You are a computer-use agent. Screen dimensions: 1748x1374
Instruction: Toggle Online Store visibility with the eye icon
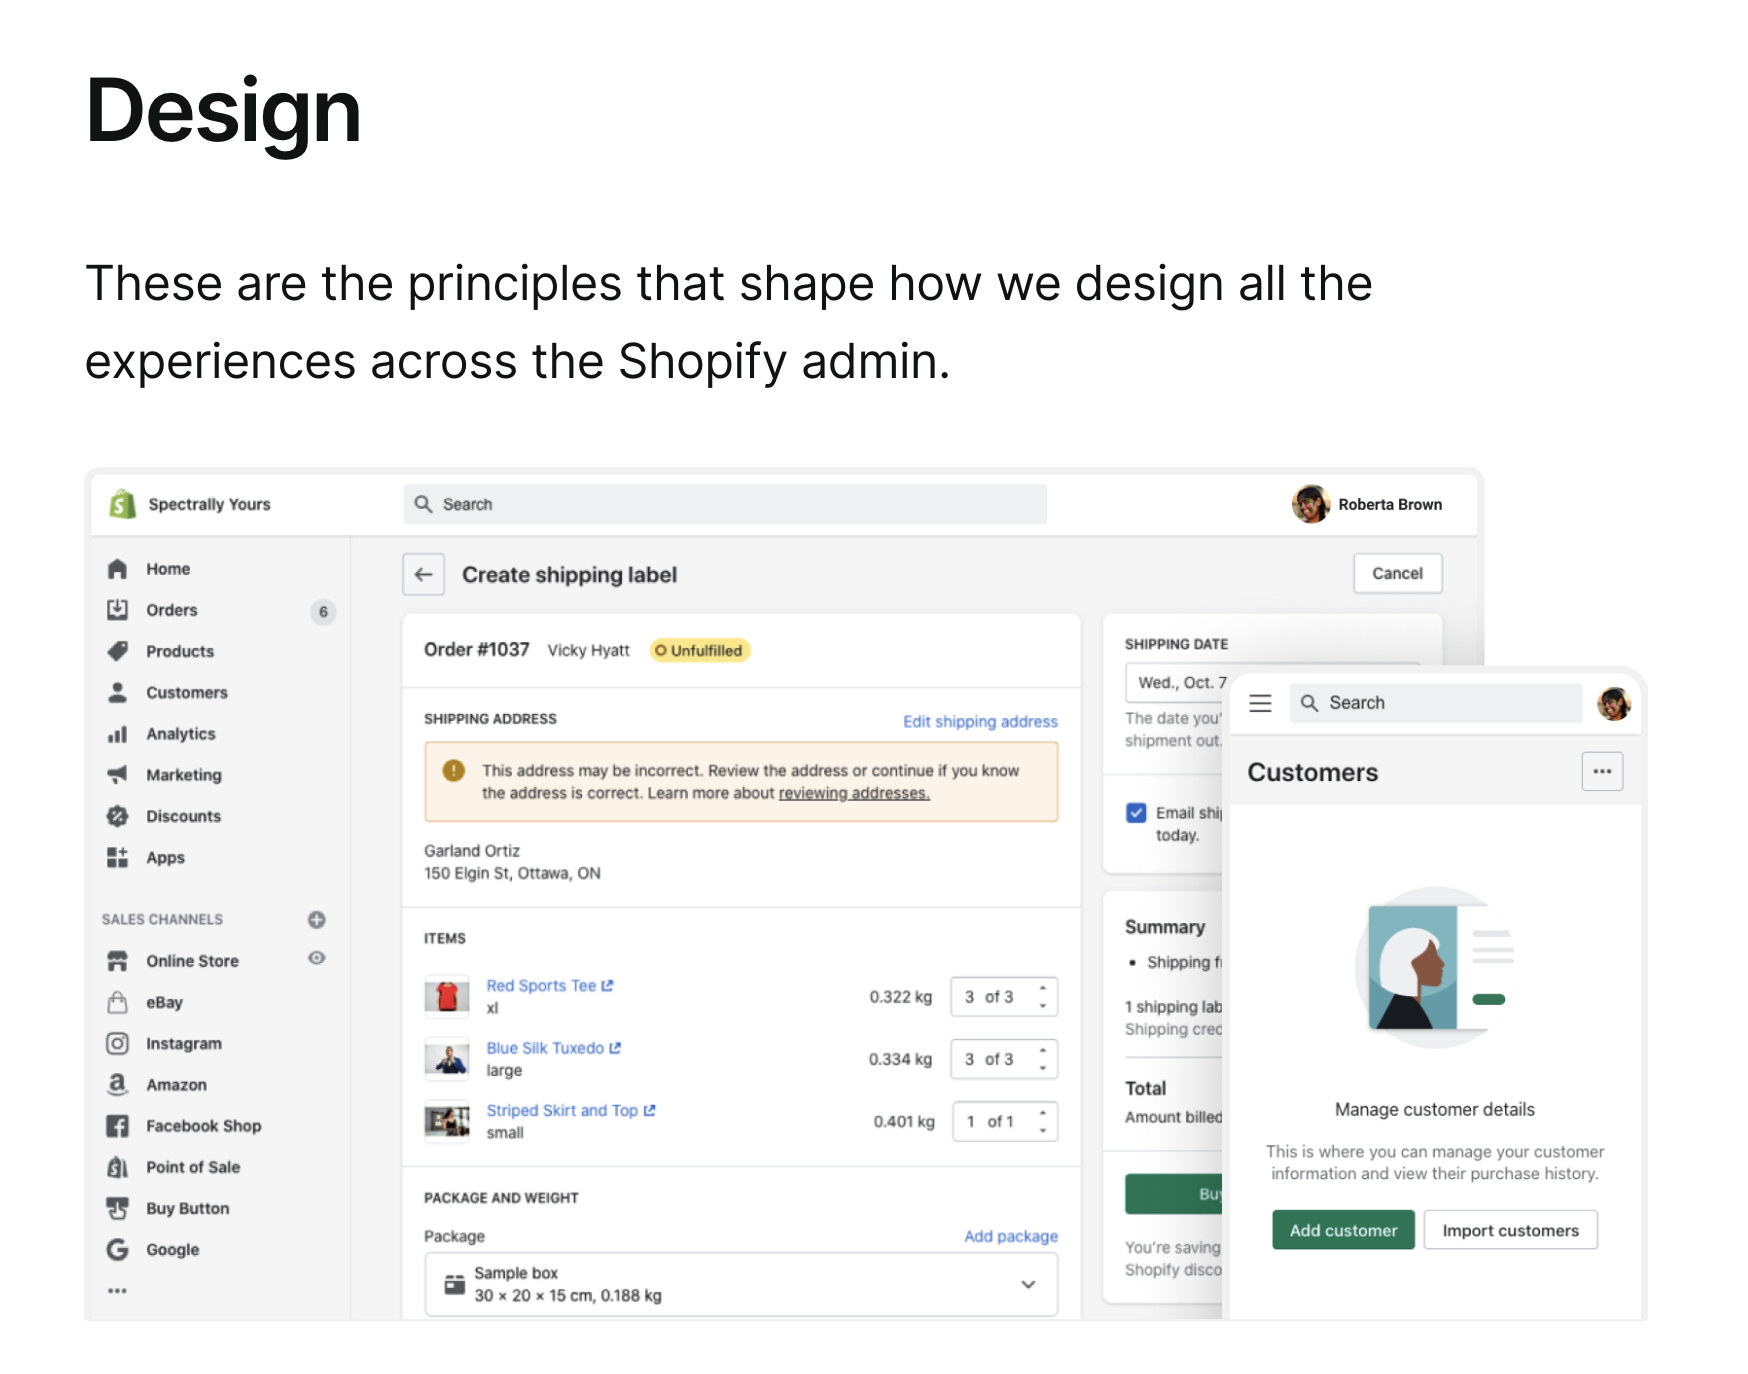[x=317, y=958]
